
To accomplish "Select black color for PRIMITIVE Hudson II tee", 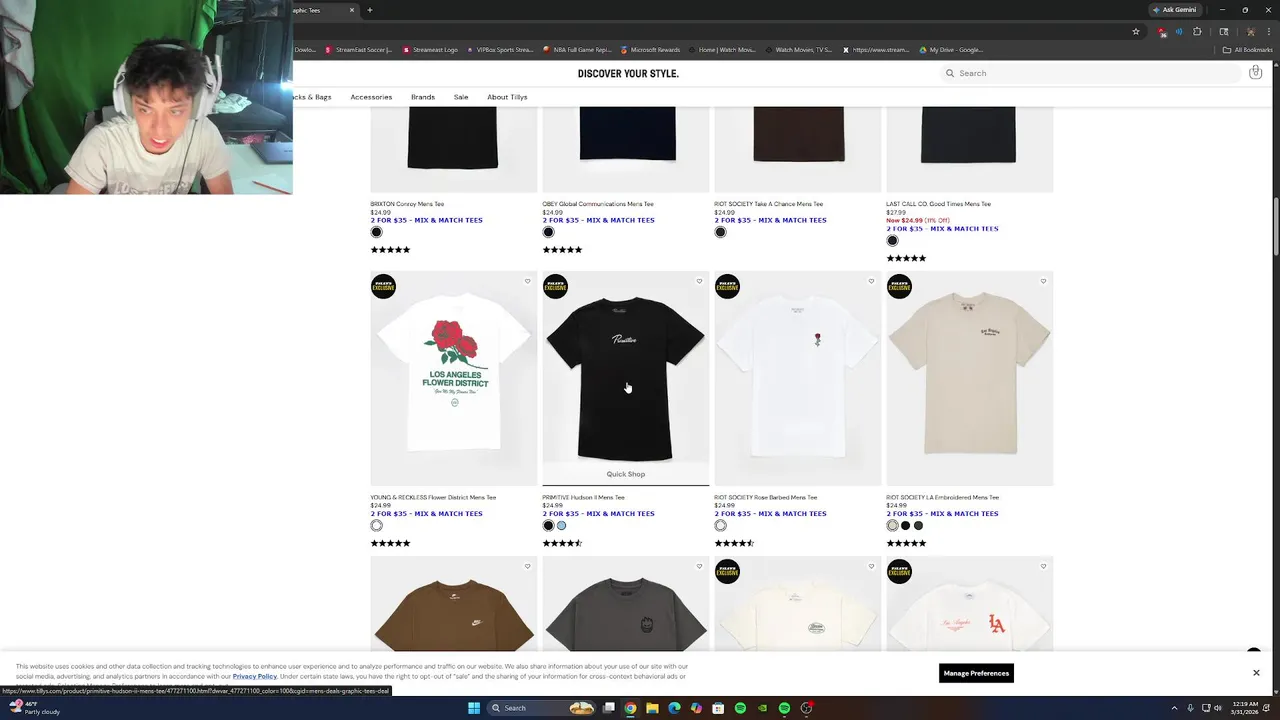I will (548, 525).
